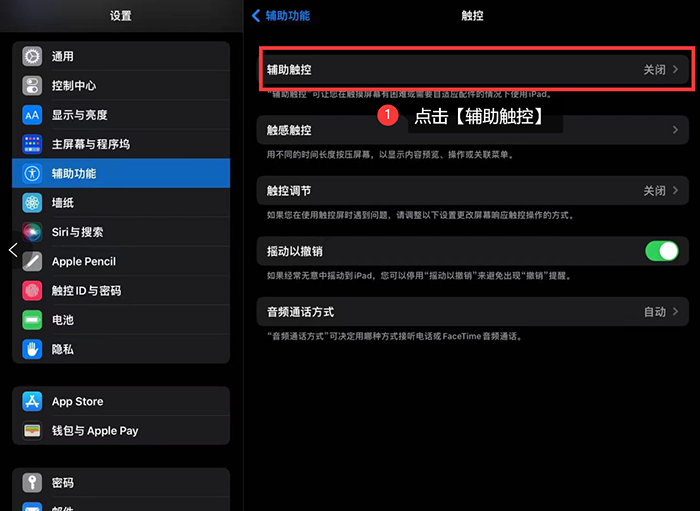Open the 电池 battery icon
Screen dimensions: 700x511
tap(32, 320)
